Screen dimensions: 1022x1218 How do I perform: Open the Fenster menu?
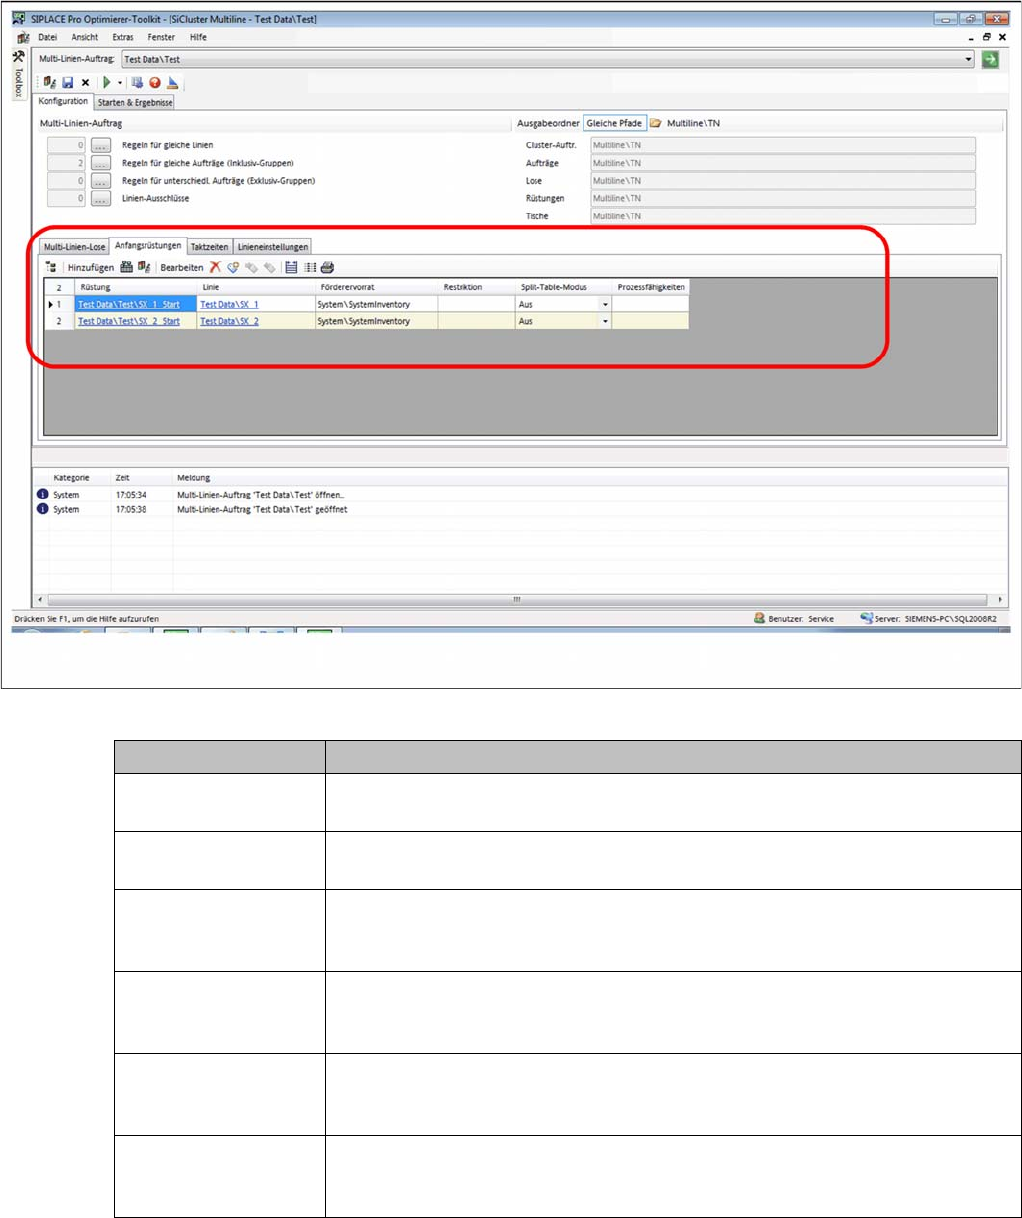pyautogui.click(x=161, y=37)
